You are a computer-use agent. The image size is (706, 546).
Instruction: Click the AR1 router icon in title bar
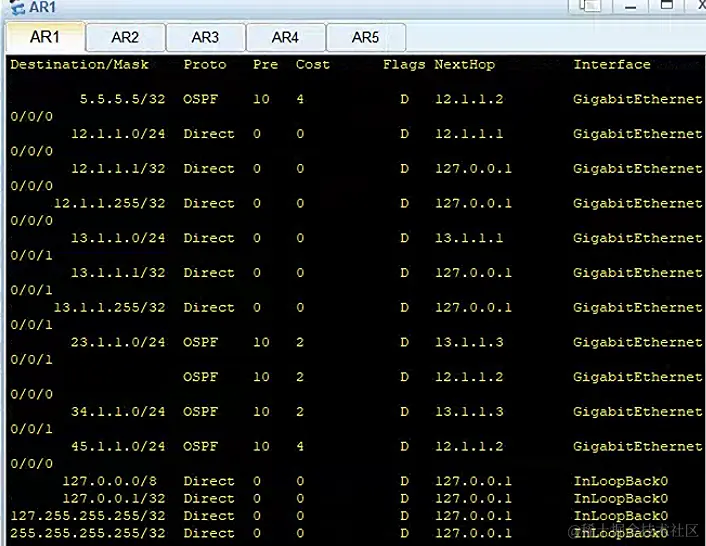click(17, 7)
